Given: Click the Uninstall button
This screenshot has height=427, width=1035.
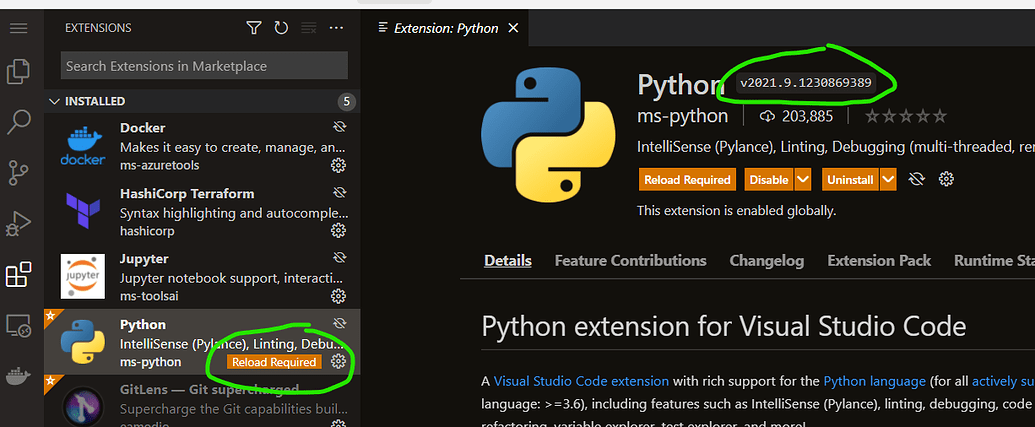Looking at the screenshot, I should click(x=850, y=180).
